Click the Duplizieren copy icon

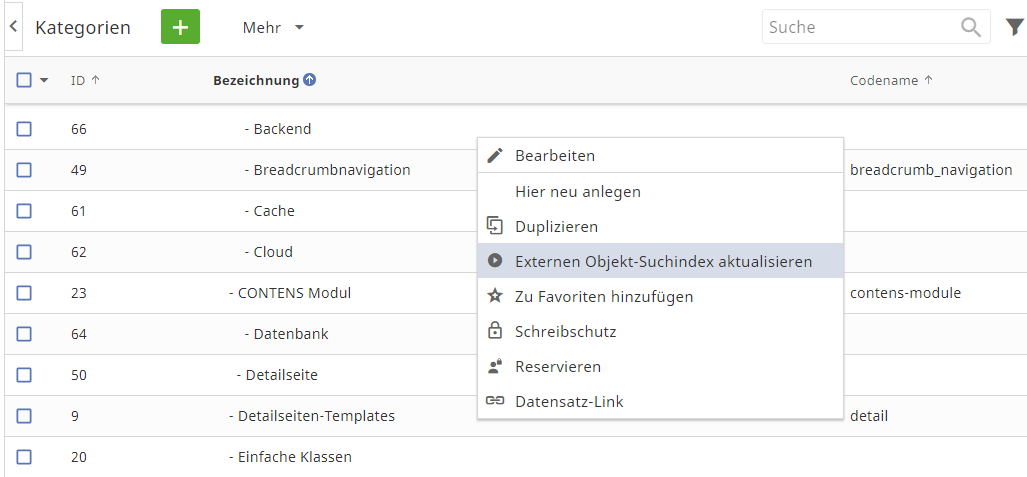[494, 227]
